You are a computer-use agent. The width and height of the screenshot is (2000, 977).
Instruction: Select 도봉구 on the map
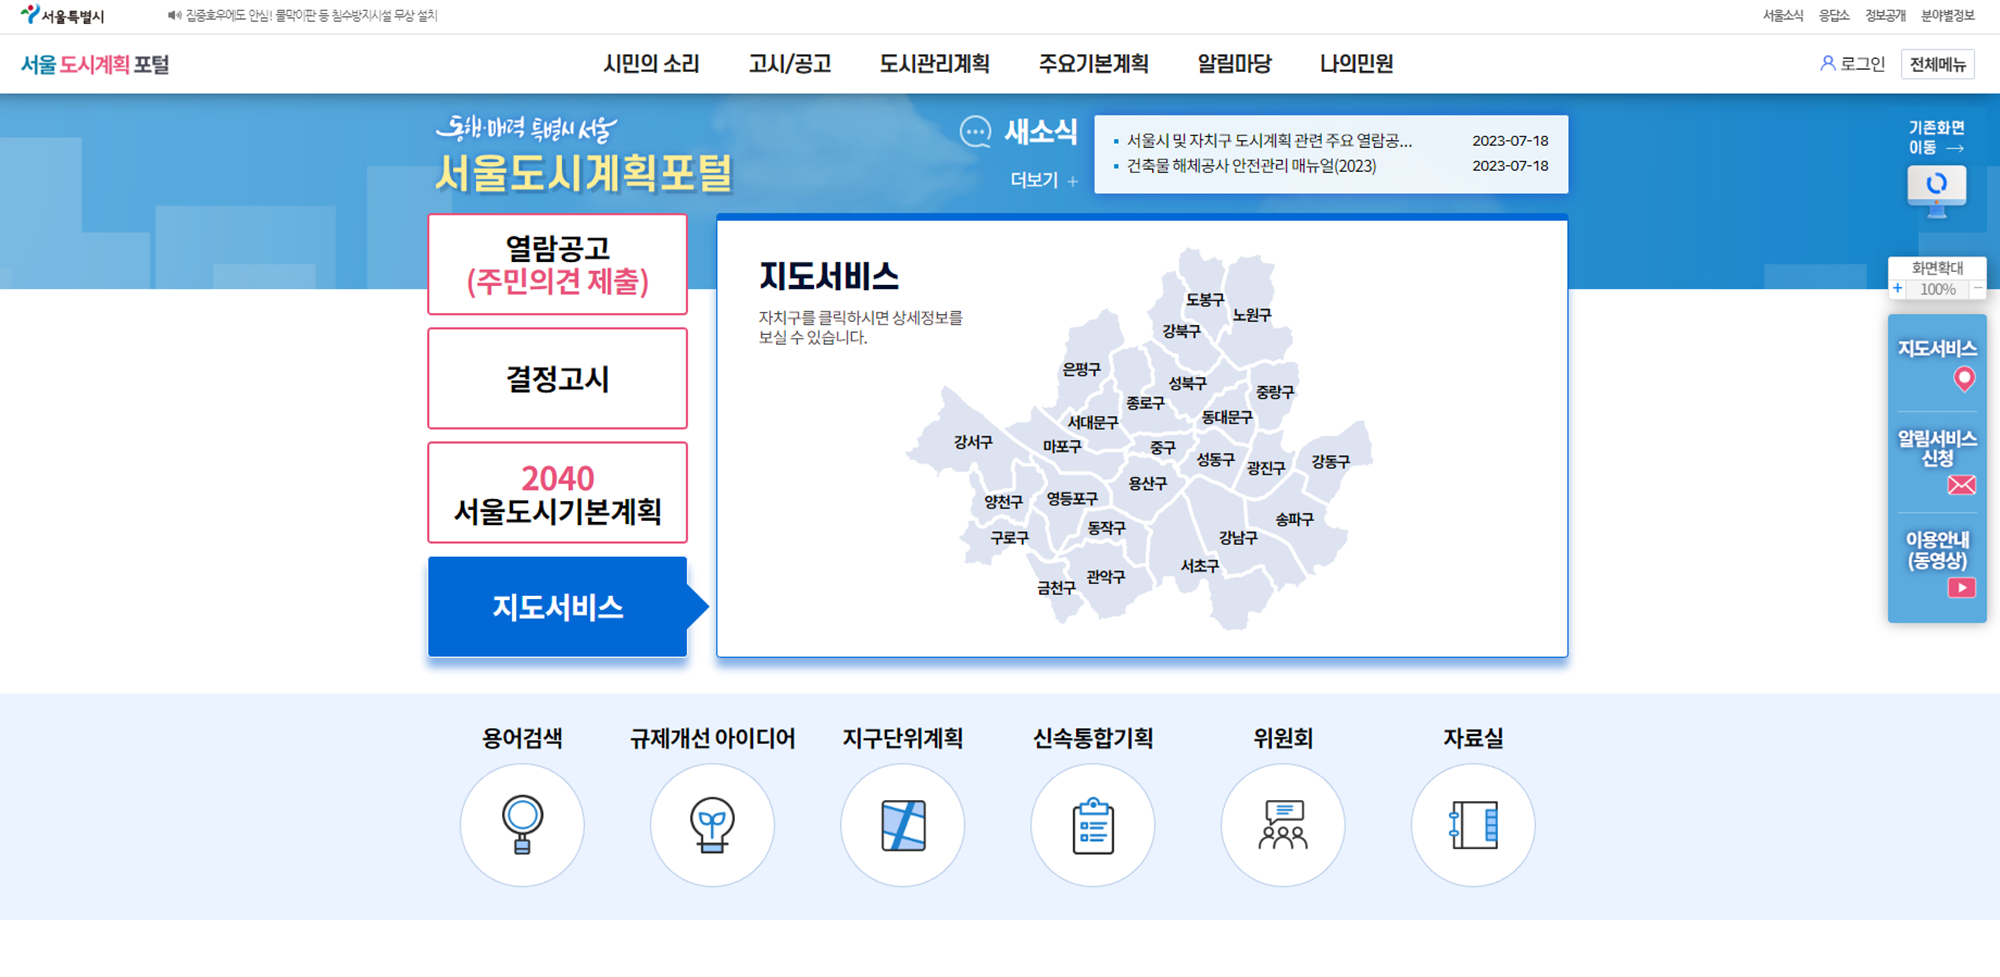1205,300
